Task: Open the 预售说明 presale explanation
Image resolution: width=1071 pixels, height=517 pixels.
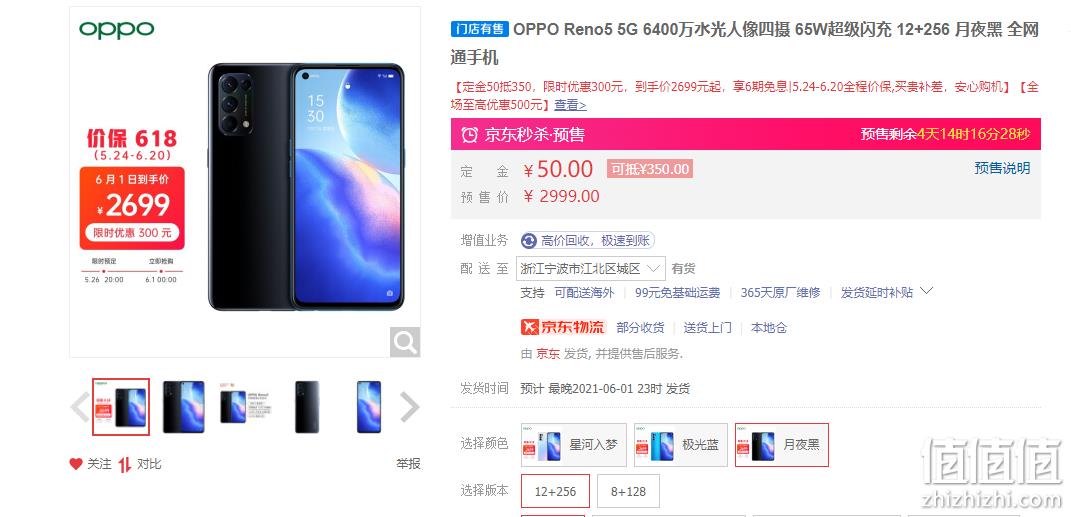Action: (x=1002, y=168)
